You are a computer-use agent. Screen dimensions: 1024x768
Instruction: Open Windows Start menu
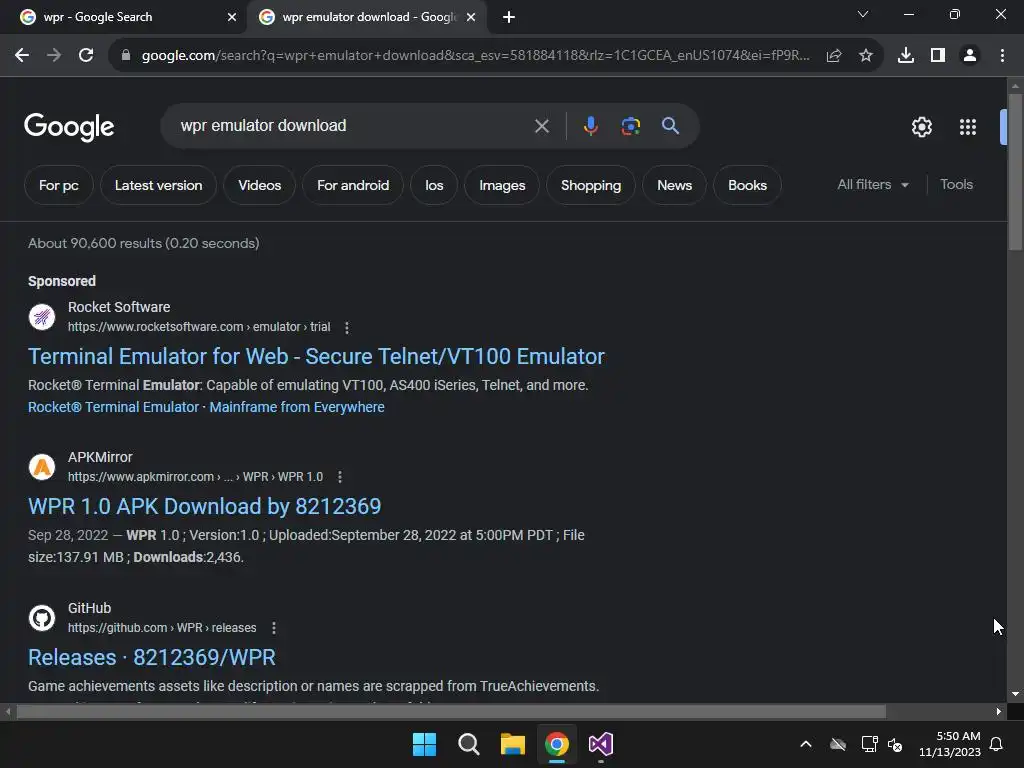pos(424,744)
